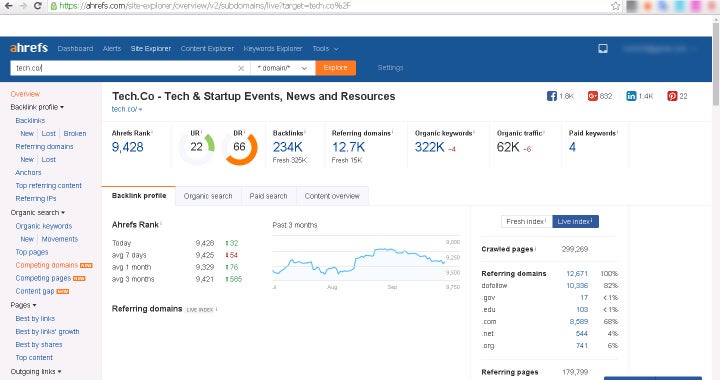Collapse Outgoing links sidebar section
Viewport: 720px width, 380px height.
point(36,371)
